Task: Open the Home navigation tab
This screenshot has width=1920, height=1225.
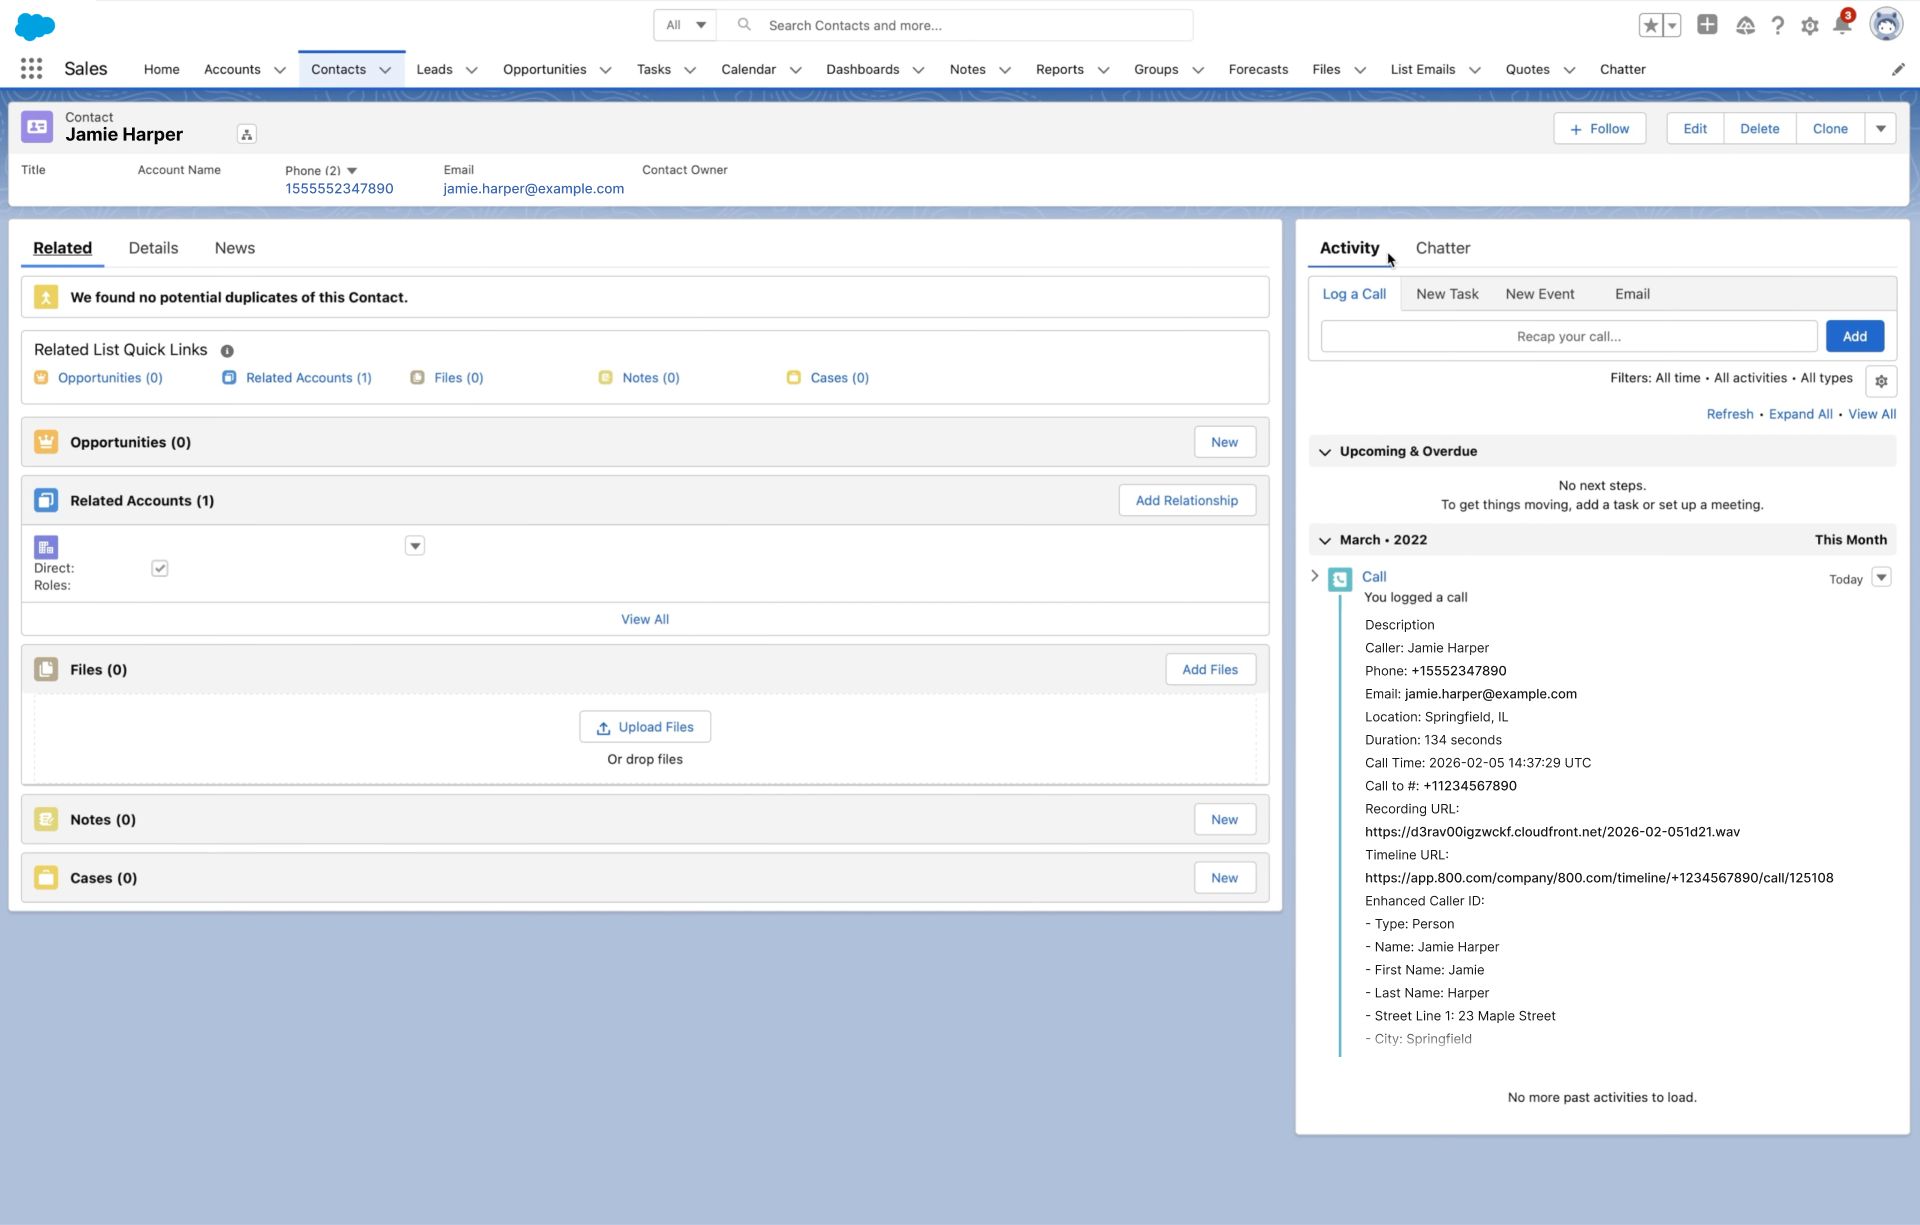Action: click(161, 69)
